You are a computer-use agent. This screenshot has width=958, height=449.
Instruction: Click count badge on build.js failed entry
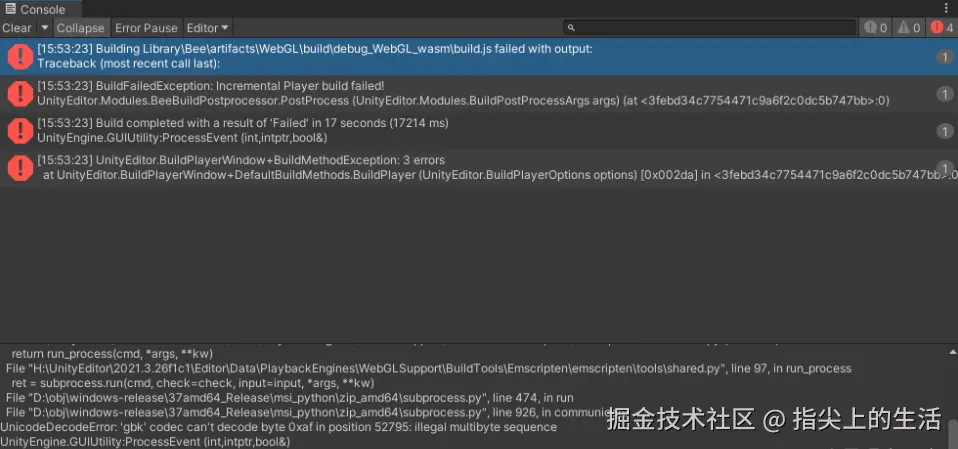[945, 57]
